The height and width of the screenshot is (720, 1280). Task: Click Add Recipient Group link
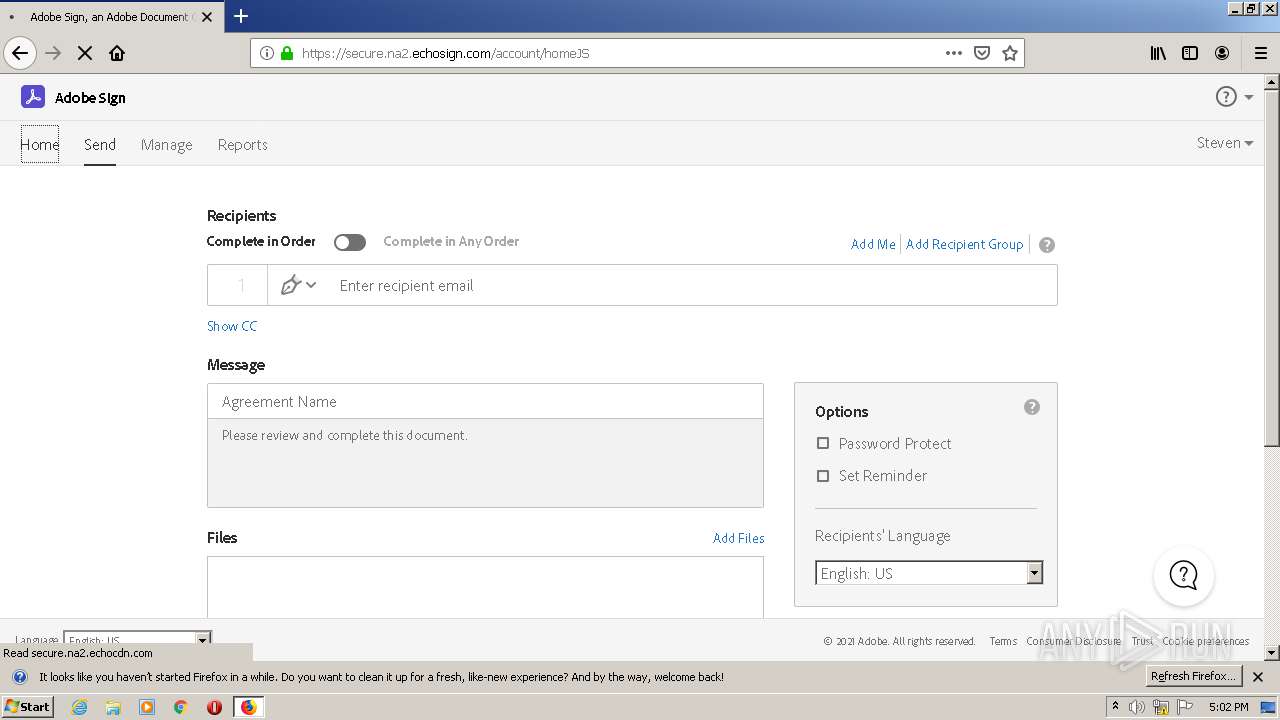click(965, 244)
